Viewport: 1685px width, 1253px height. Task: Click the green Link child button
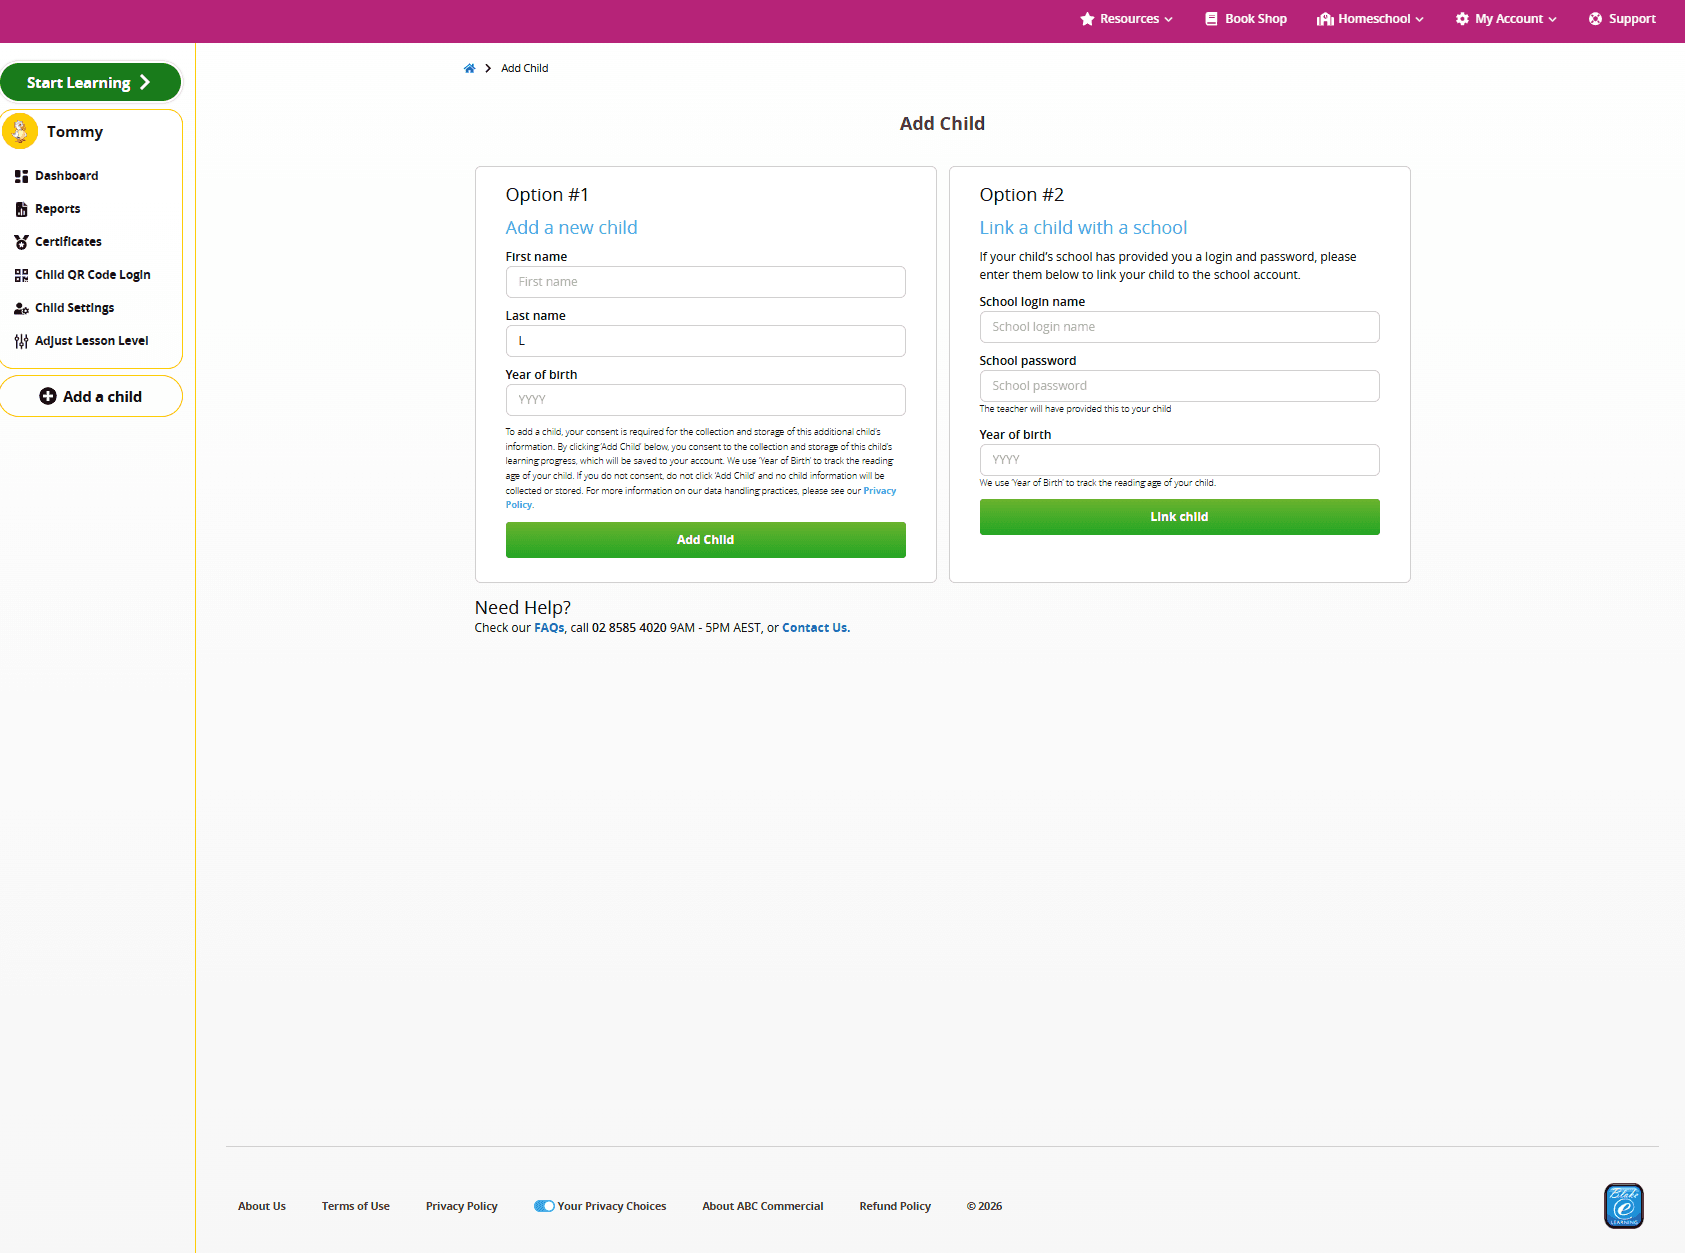pos(1180,517)
